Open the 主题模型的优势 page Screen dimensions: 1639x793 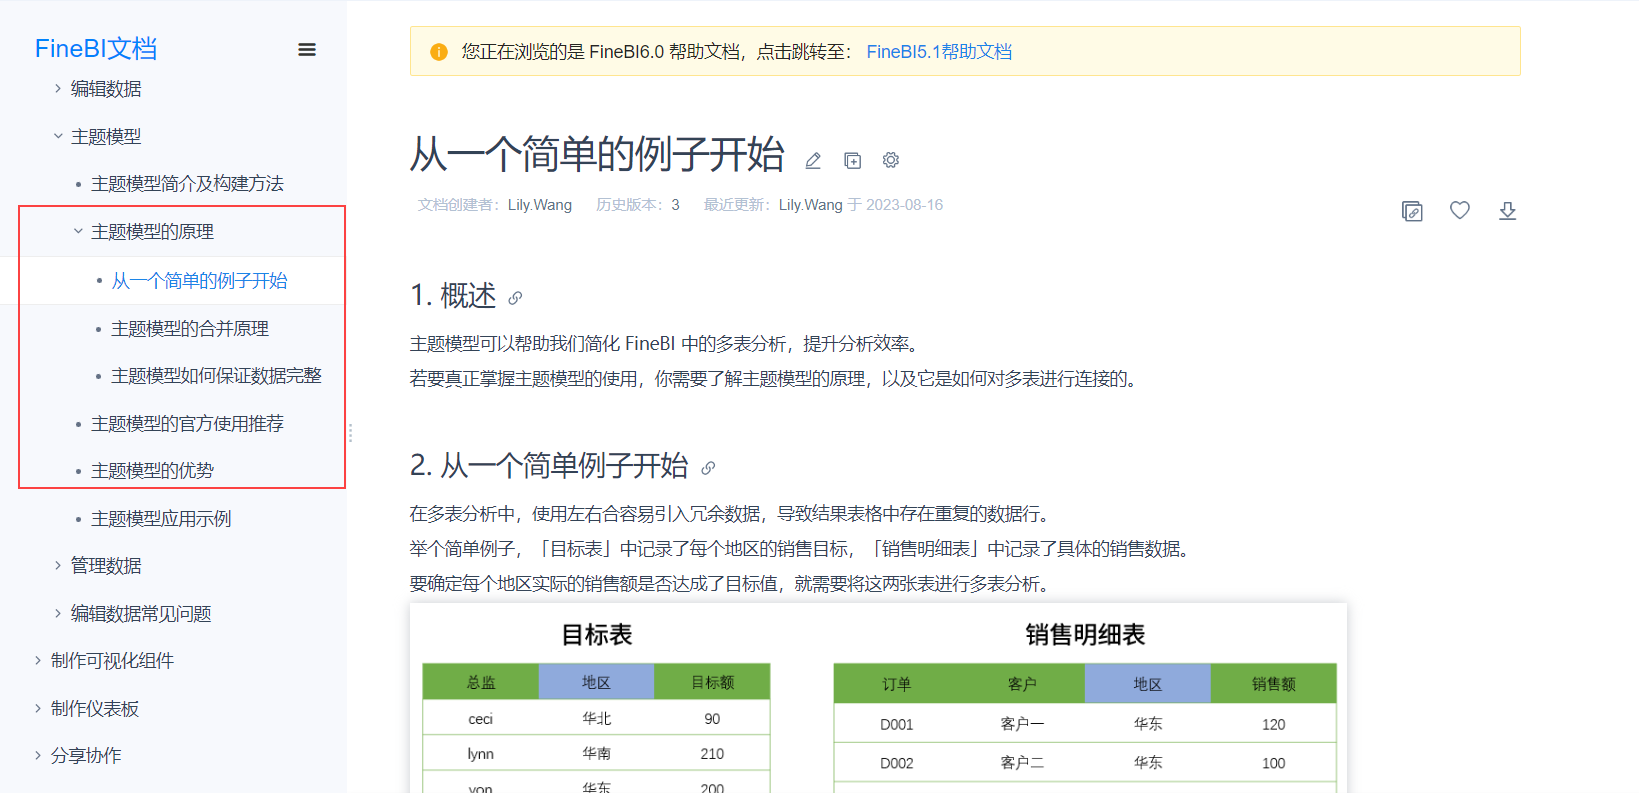(152, 471)
